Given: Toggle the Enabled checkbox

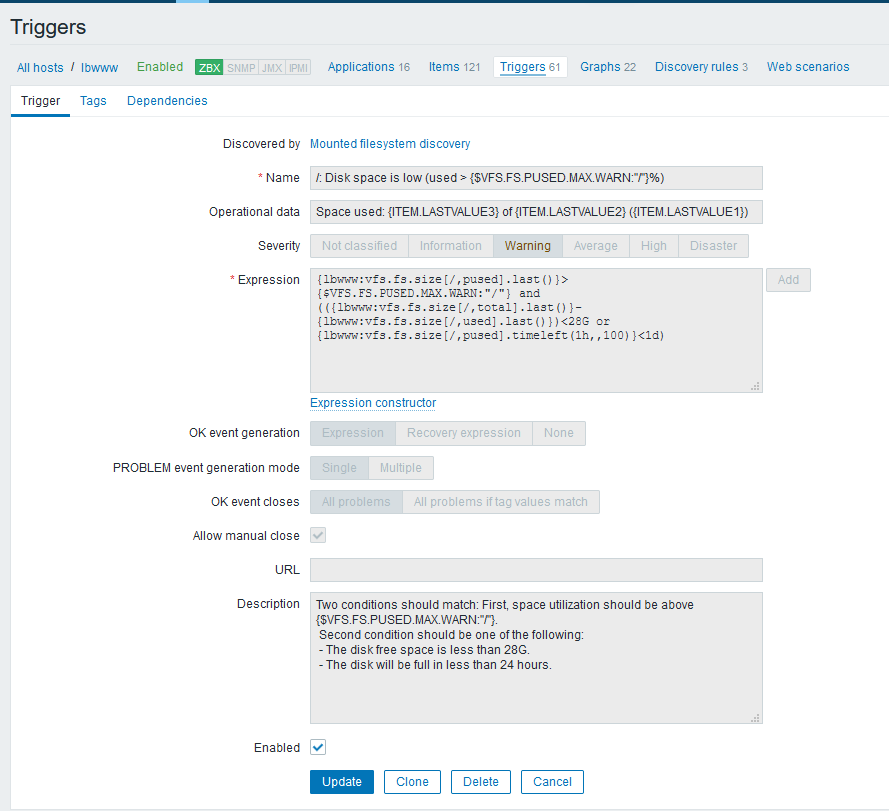Looking at the screenshot, I should point(318,747).
